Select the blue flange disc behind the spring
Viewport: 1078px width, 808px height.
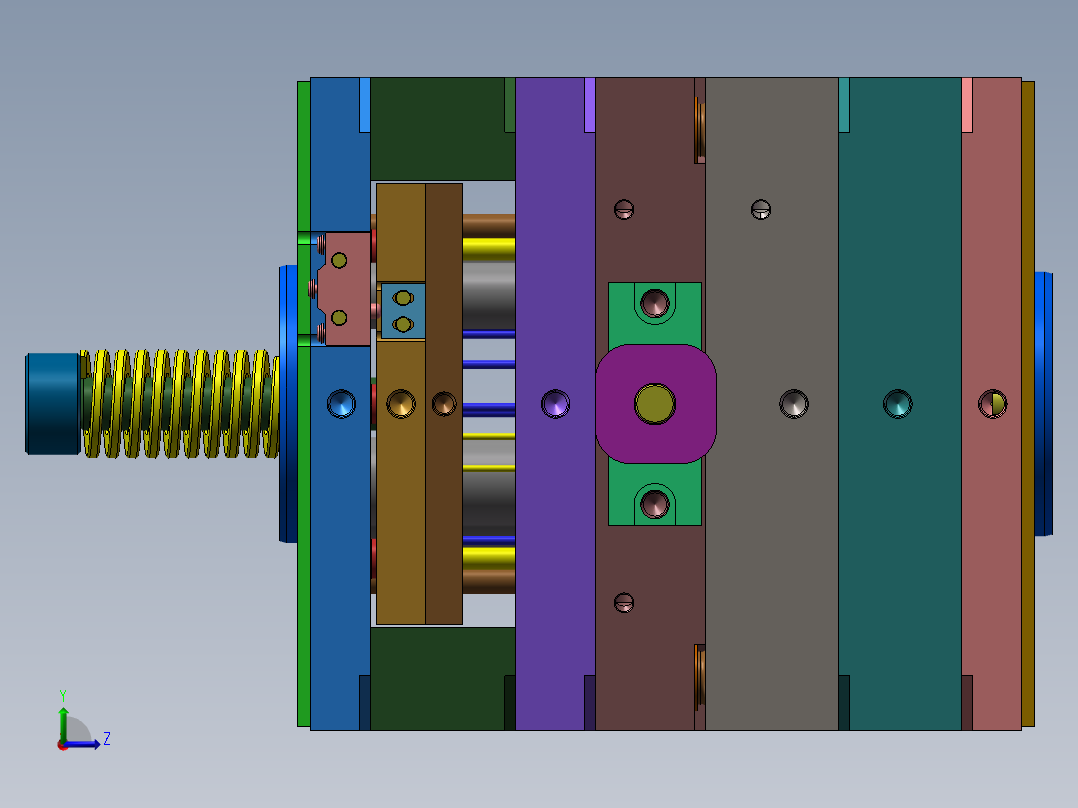pyautogui.click(x=288, y=404)
